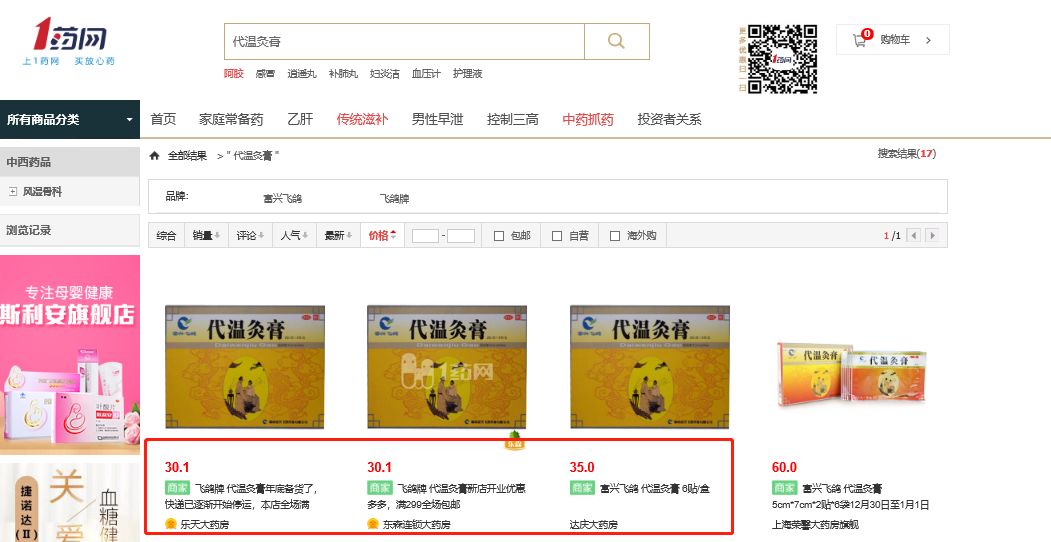Filter by brand 富兴飞鸽
This screenshot has width=1051, height=542.
coord(282,198)
